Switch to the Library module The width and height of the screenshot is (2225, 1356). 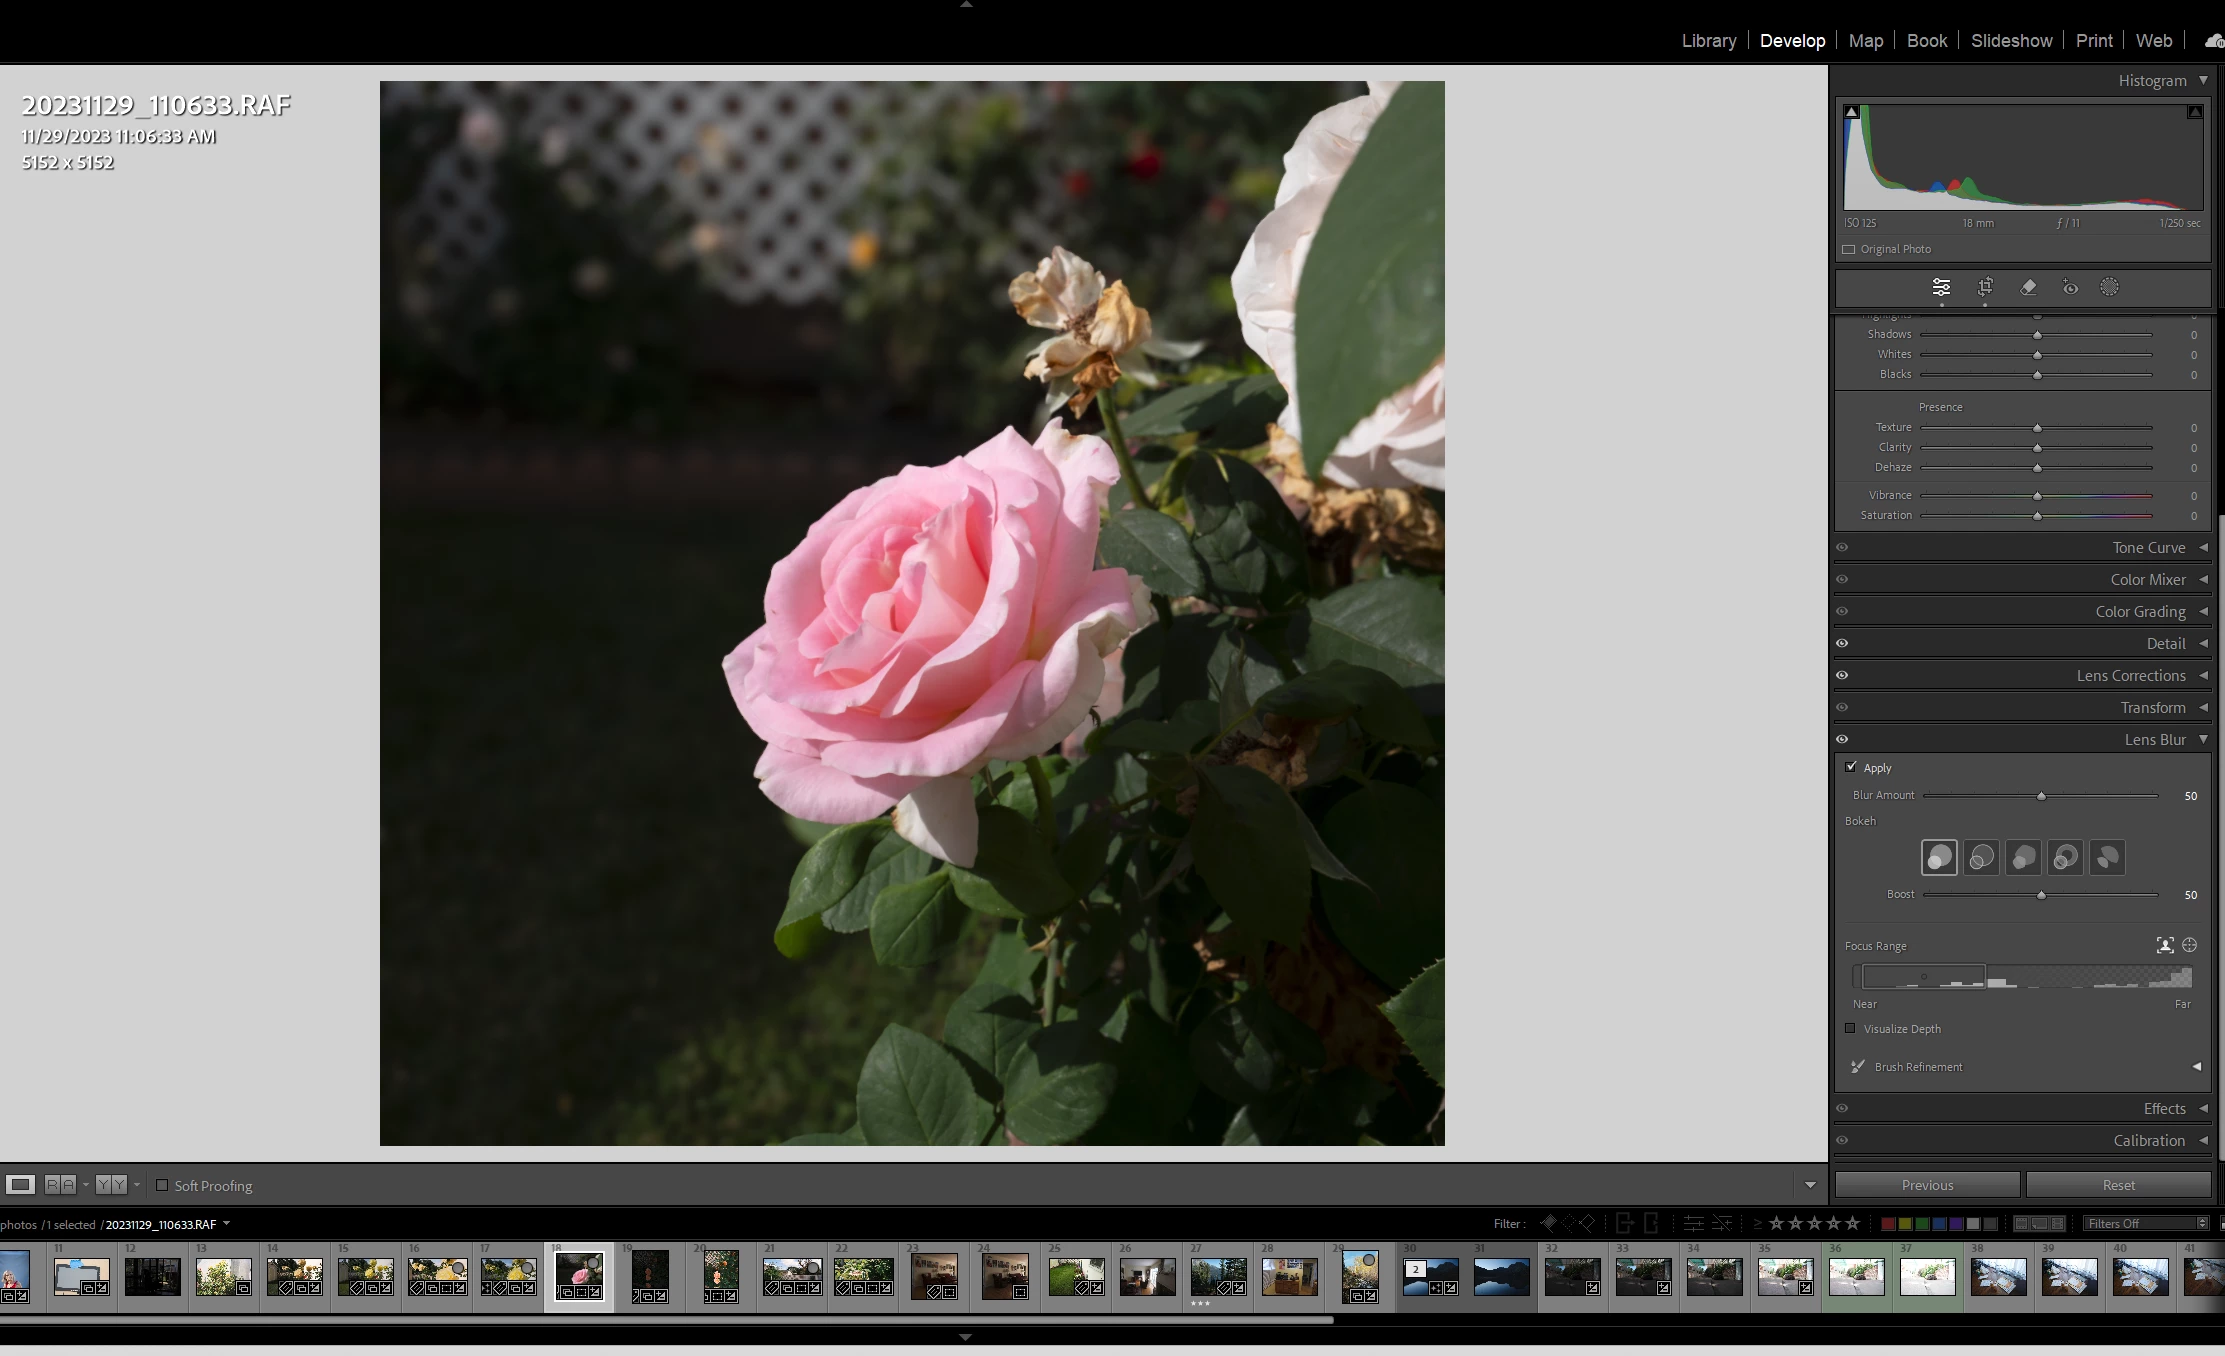click(1708, 41)
